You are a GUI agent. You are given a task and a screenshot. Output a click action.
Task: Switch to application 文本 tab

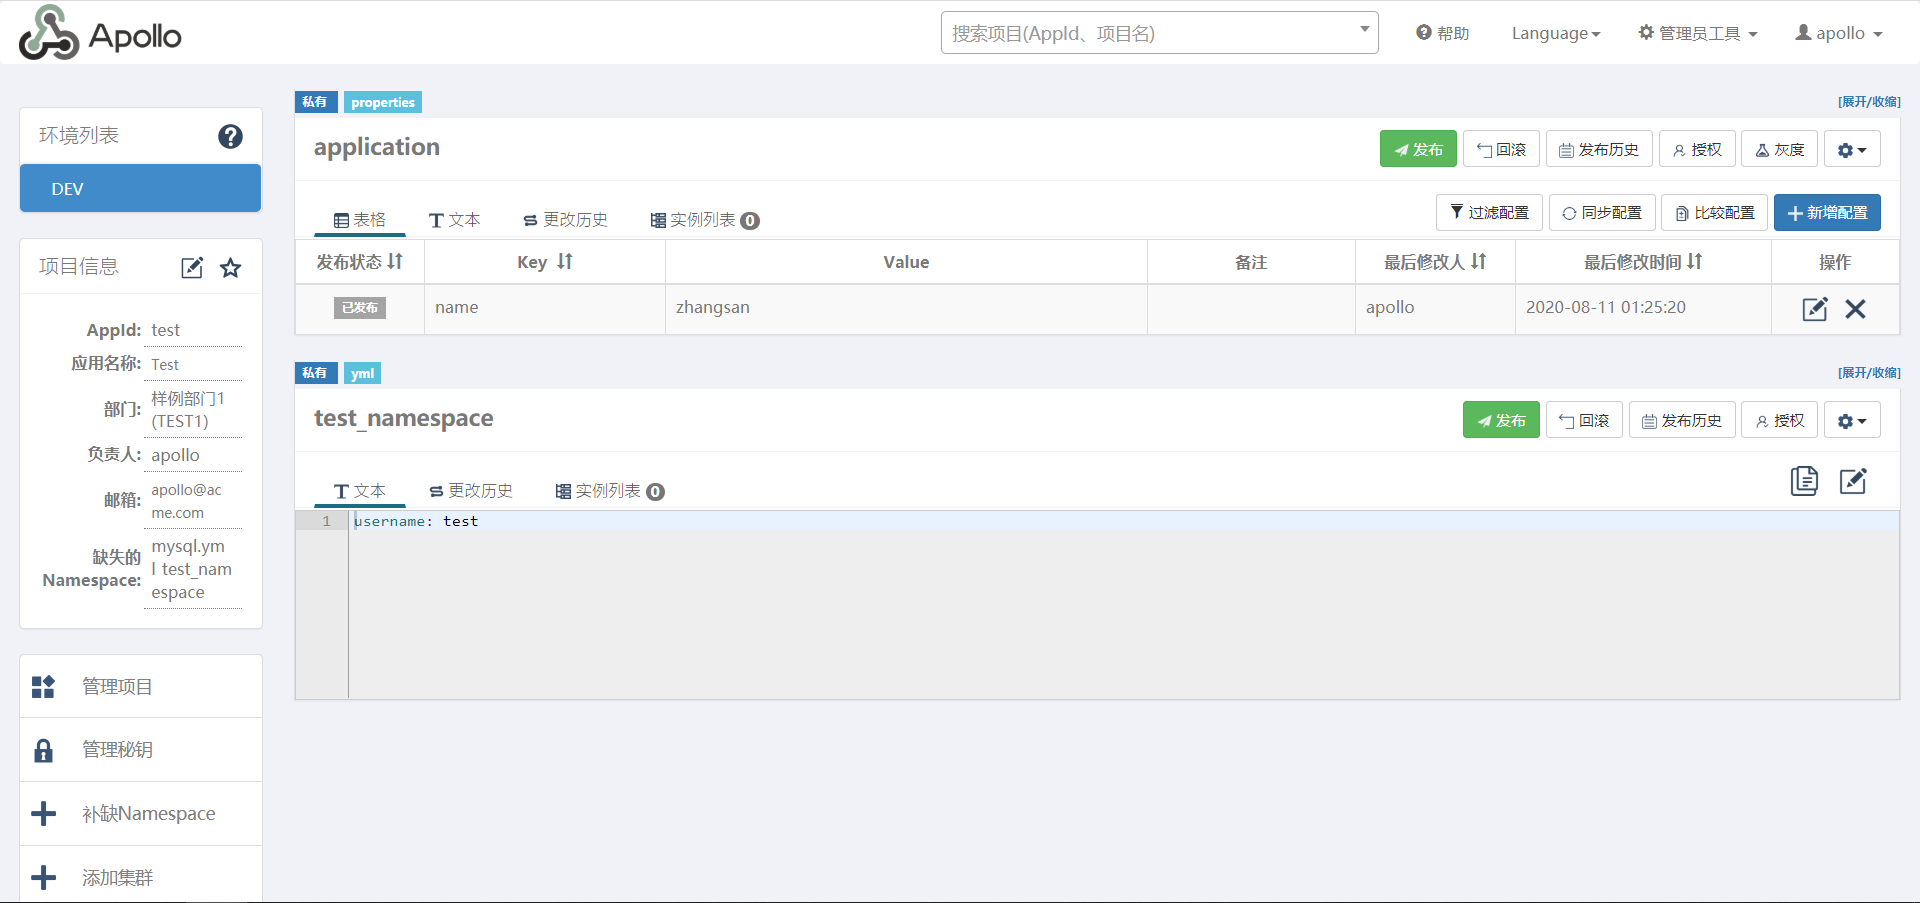point(454,220)
